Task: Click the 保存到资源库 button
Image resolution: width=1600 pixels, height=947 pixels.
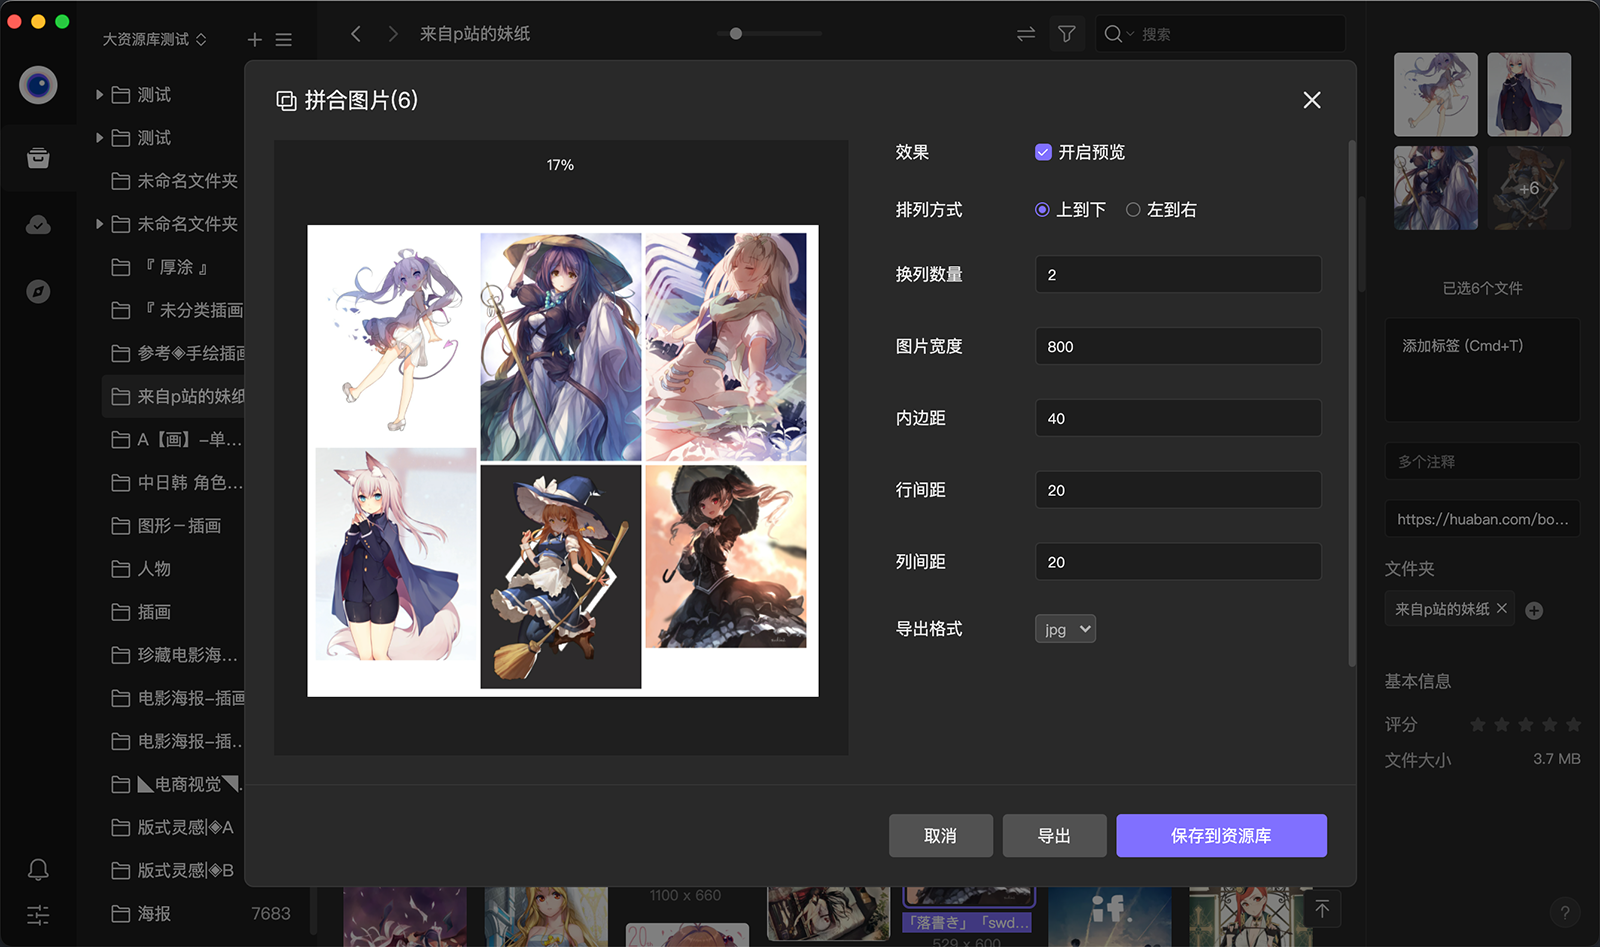Action: [x=1221, y=836]
